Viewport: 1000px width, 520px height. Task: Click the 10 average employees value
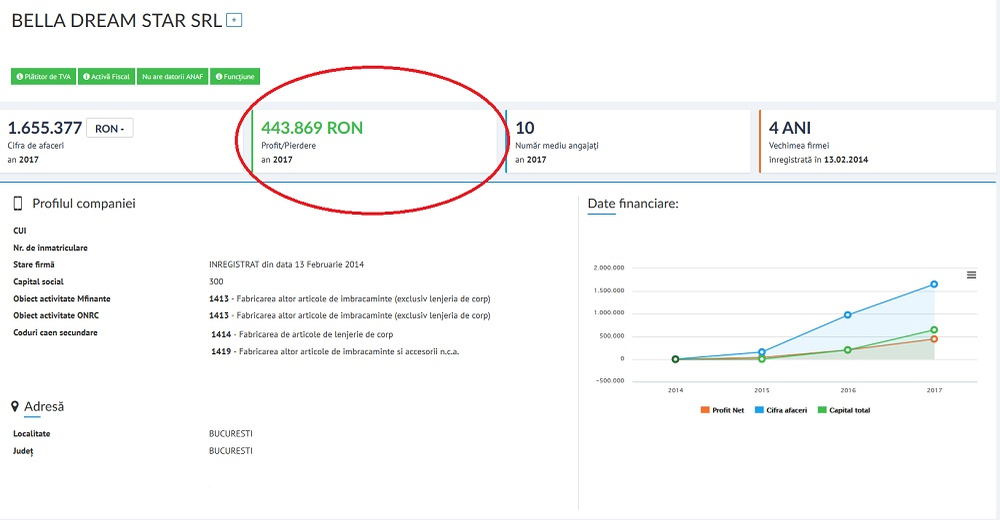click(525, 128)
